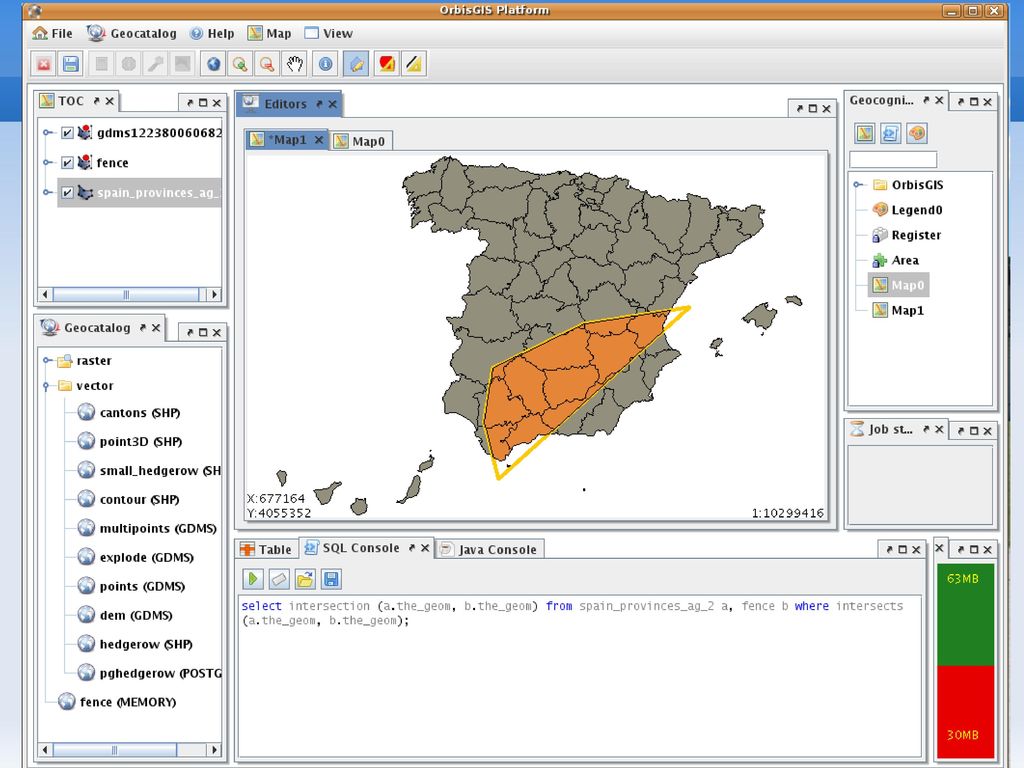Click the red 30MB memory bar

click(x=965, y=711)
